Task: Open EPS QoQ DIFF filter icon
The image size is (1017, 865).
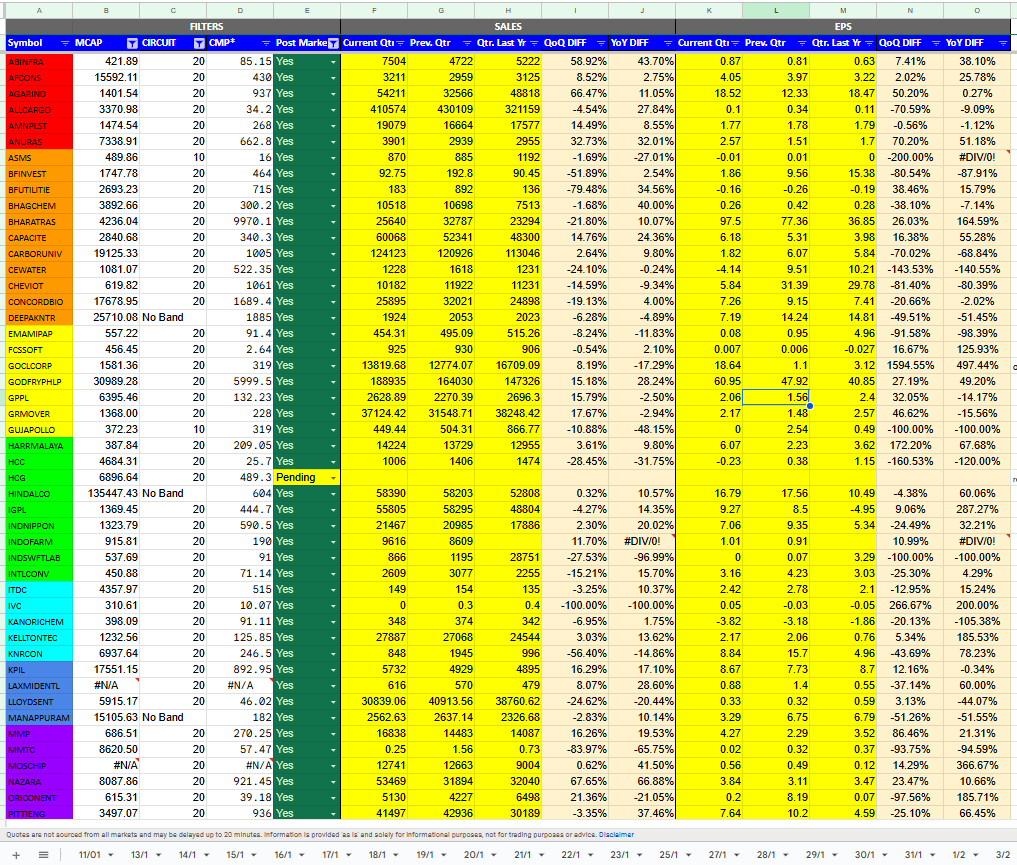Action: (936, 43)
